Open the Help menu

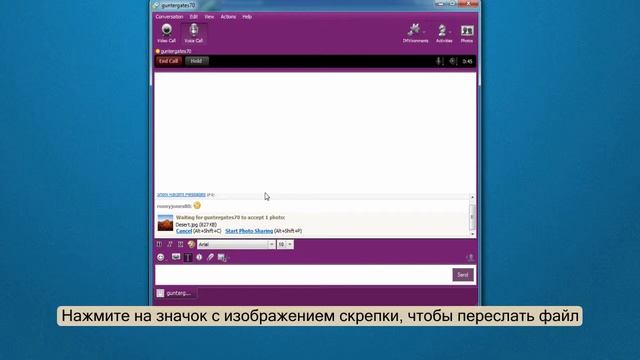[247, 17]
